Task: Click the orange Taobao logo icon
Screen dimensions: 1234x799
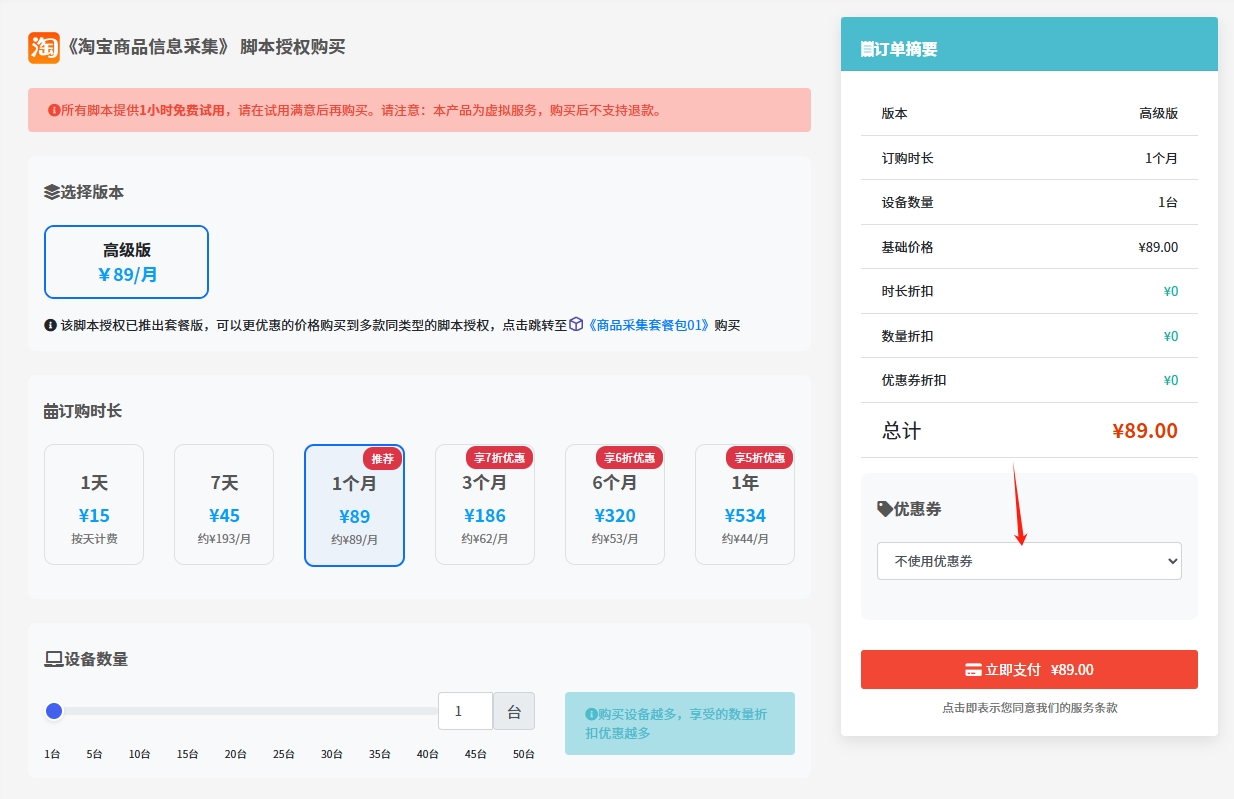Action: pos(44,47)
